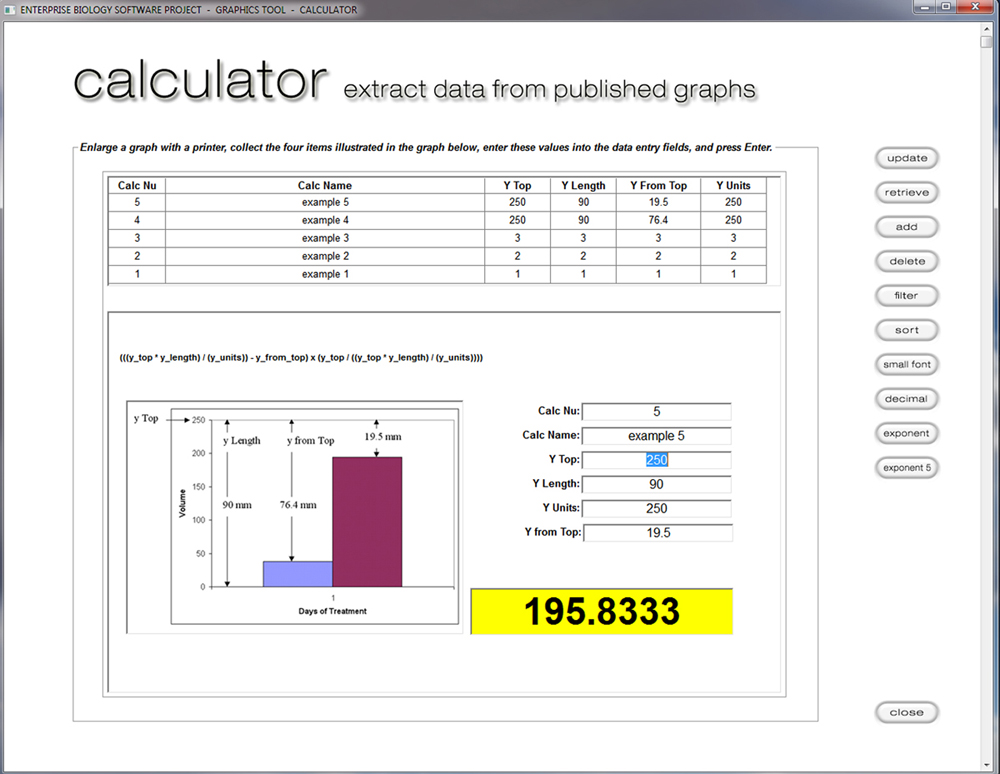Click the update button
The height and width of the screenshot is (774, 1000).
click(x=906, y=158)
